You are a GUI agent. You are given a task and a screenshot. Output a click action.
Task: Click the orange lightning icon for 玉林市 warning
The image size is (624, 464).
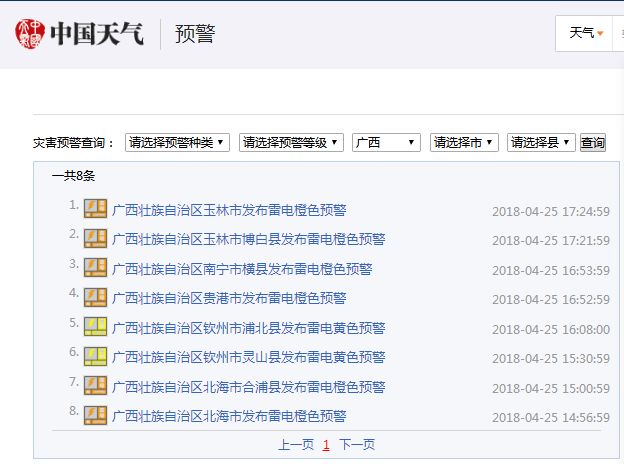(95, 209)
